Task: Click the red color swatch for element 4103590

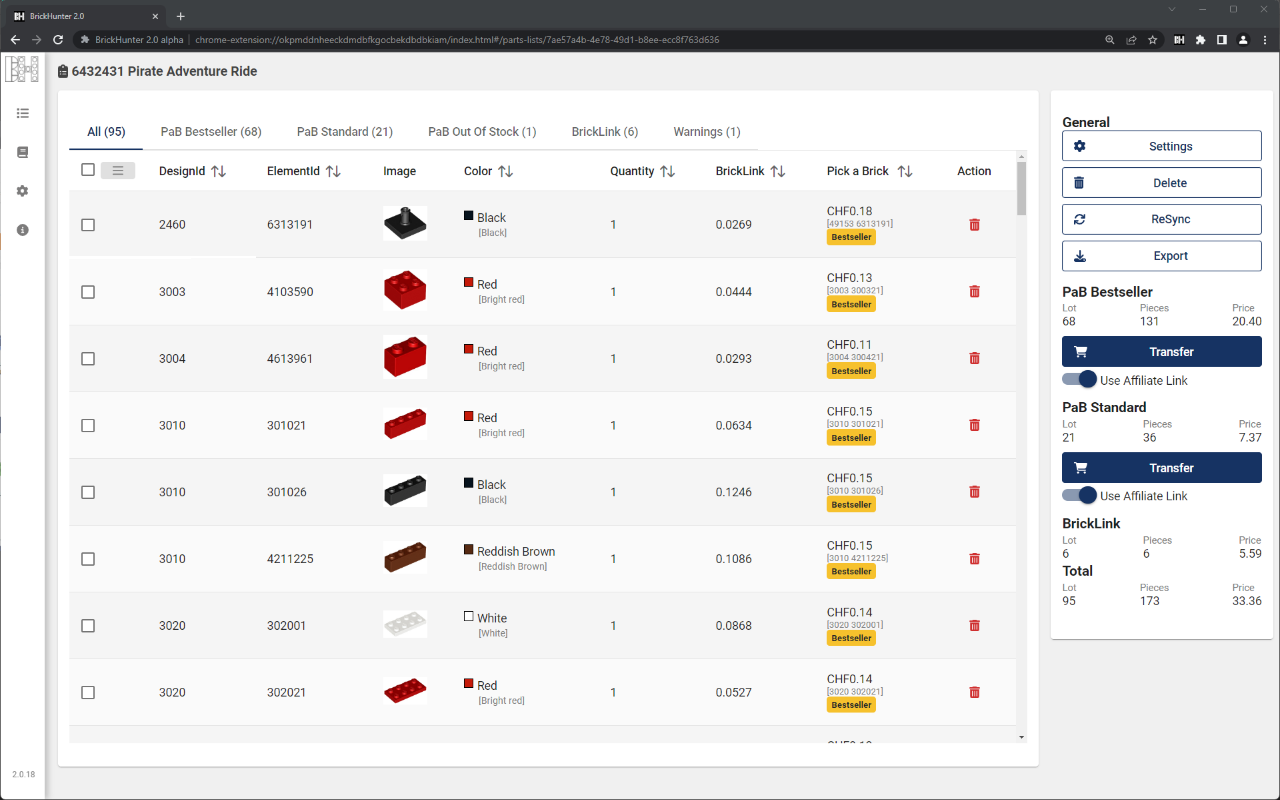Action: point(468,283)
